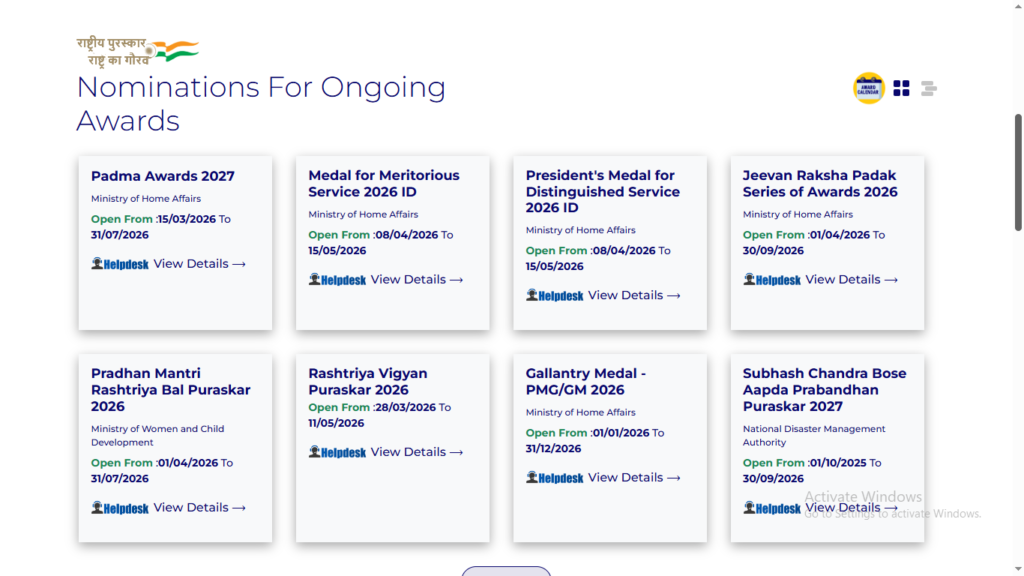
Task: Switch to list view layout
Action: pyautogui.click(x=929, y=88)
